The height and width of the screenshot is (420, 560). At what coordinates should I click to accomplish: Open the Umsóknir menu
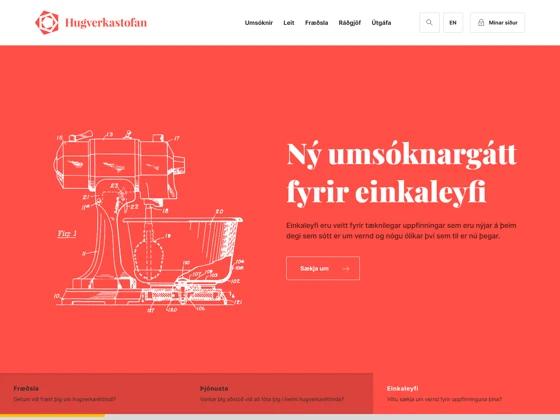[259, 22]
